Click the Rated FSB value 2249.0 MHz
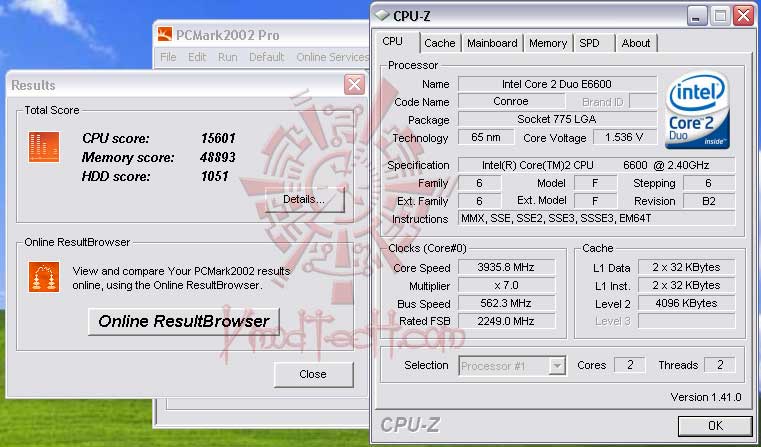Screen dimensions: 761x447 pyautogui.click(x=506, y=321)
